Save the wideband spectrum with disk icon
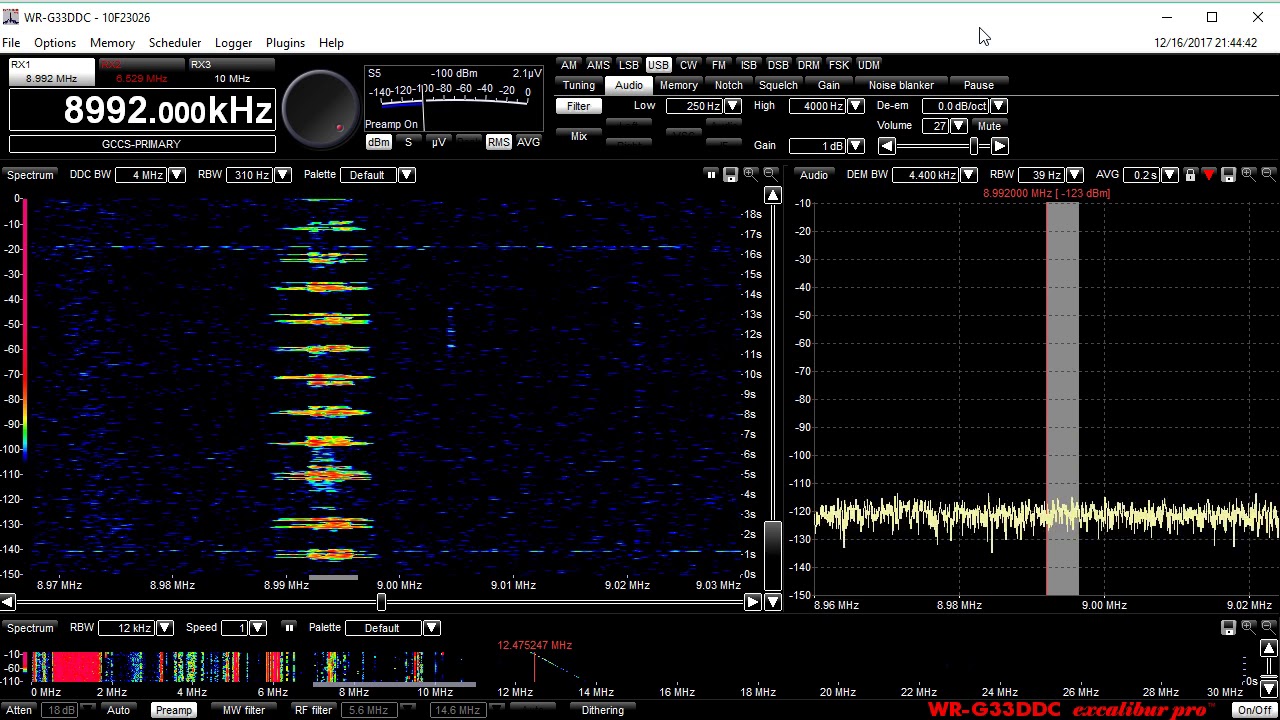 pyautogui.click(x=1229, y=628)
